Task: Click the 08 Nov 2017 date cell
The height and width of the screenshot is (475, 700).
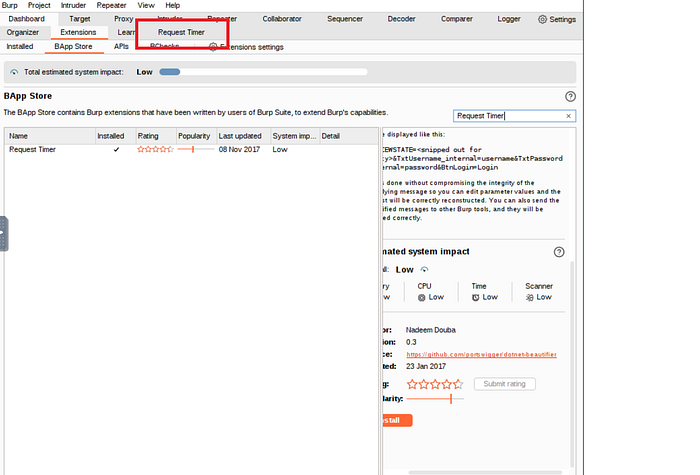Action: pos(239,150)
